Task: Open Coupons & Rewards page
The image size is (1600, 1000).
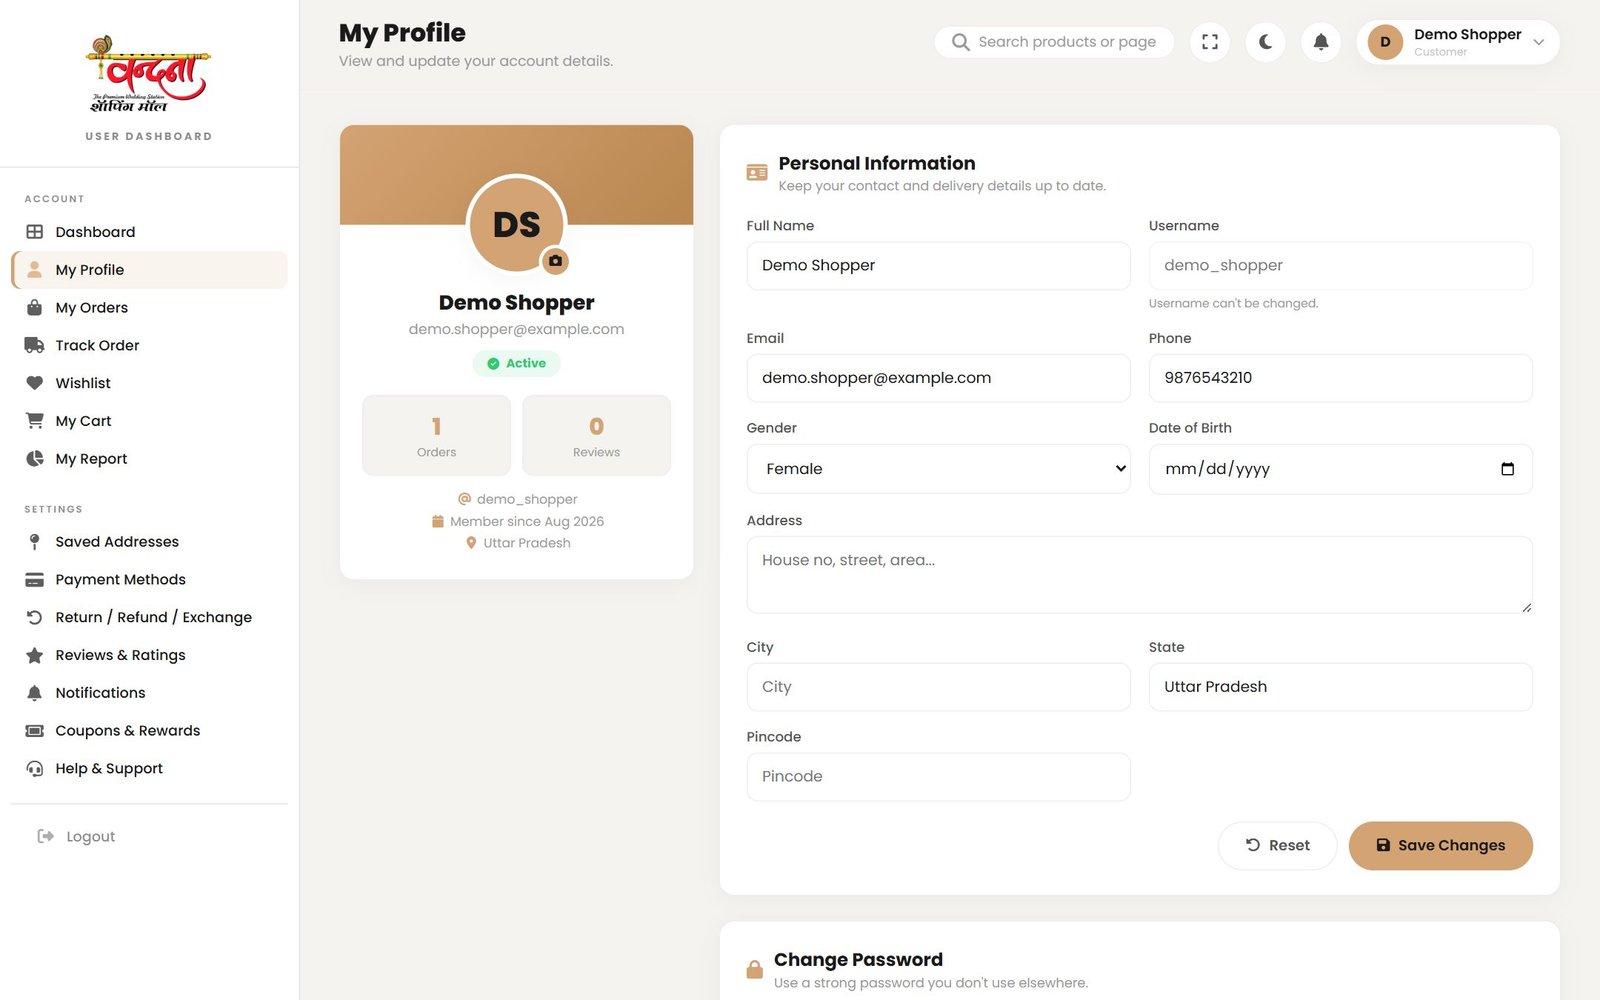Action: [149, 731]
